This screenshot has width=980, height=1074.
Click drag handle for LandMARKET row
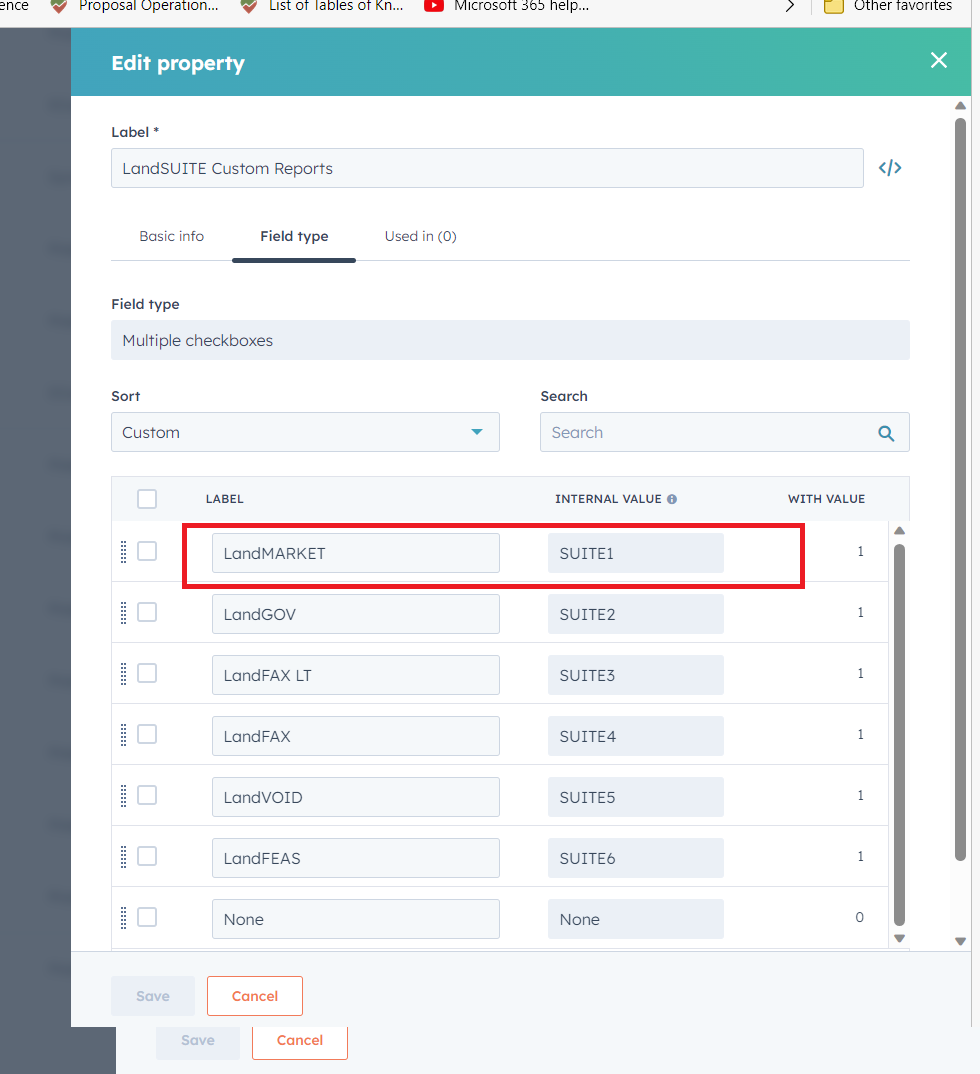(124, 552)
